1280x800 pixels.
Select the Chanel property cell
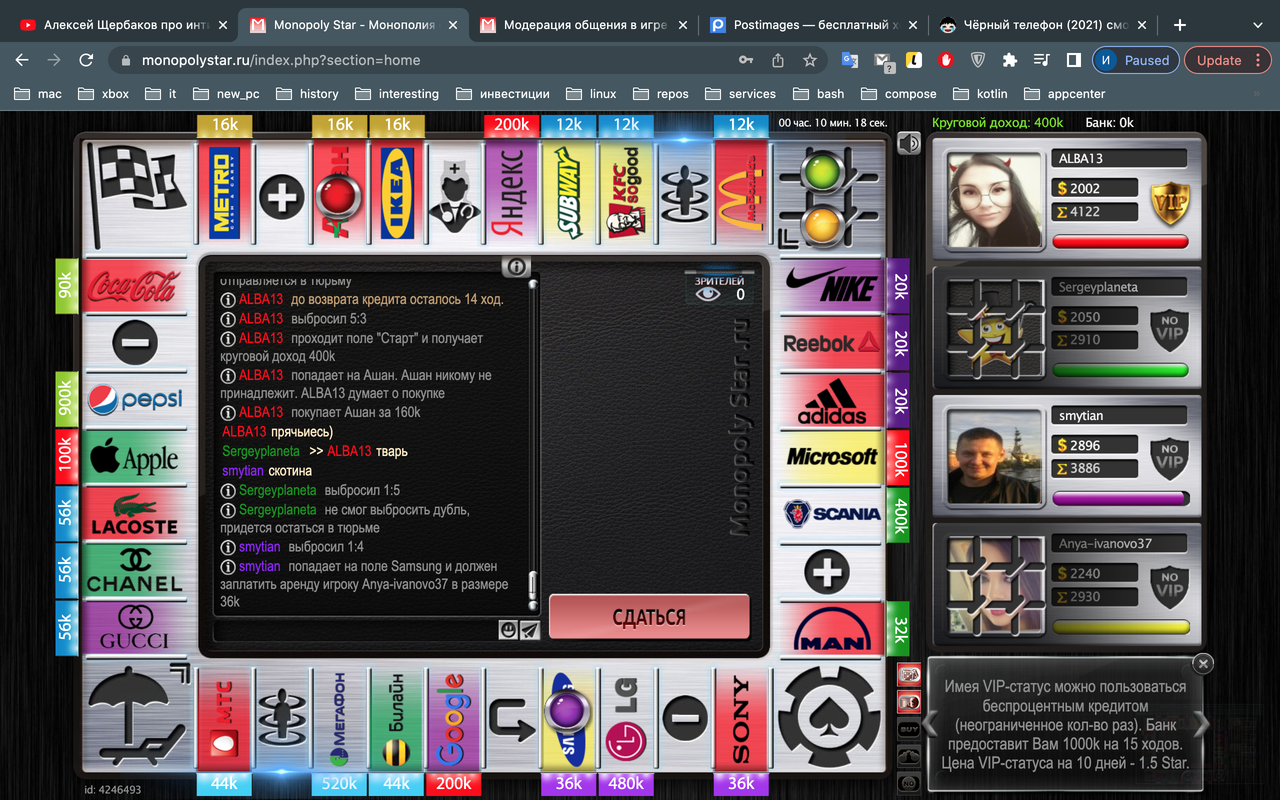tap(133, 572)
